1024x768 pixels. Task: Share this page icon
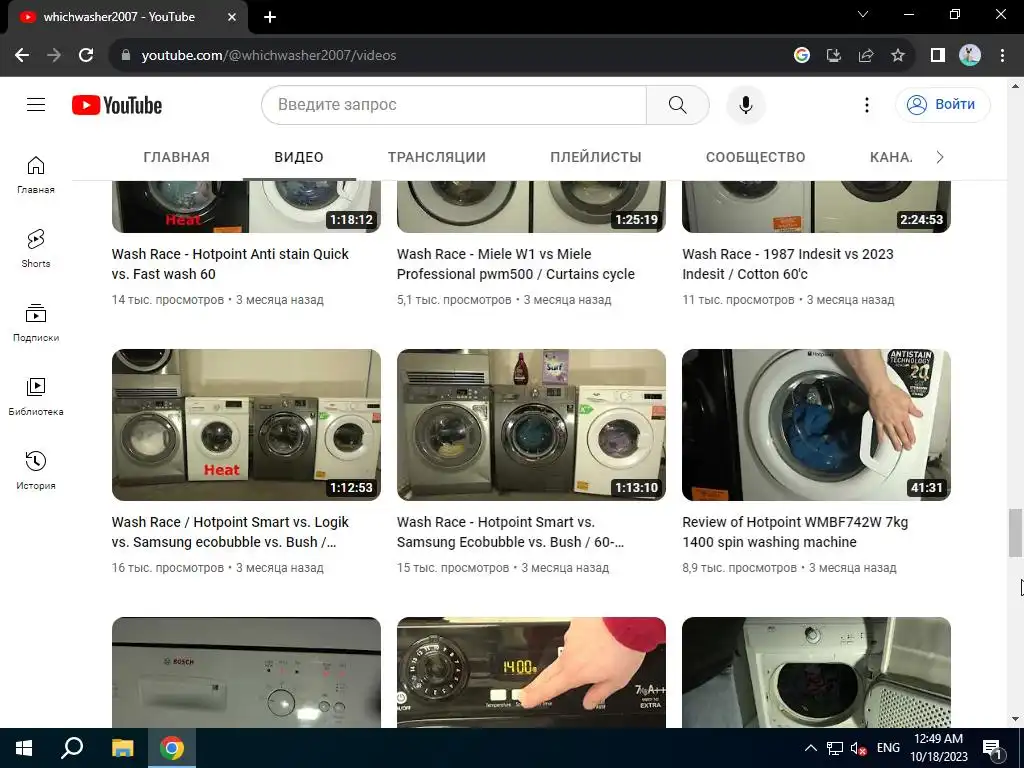coord(866,55)
